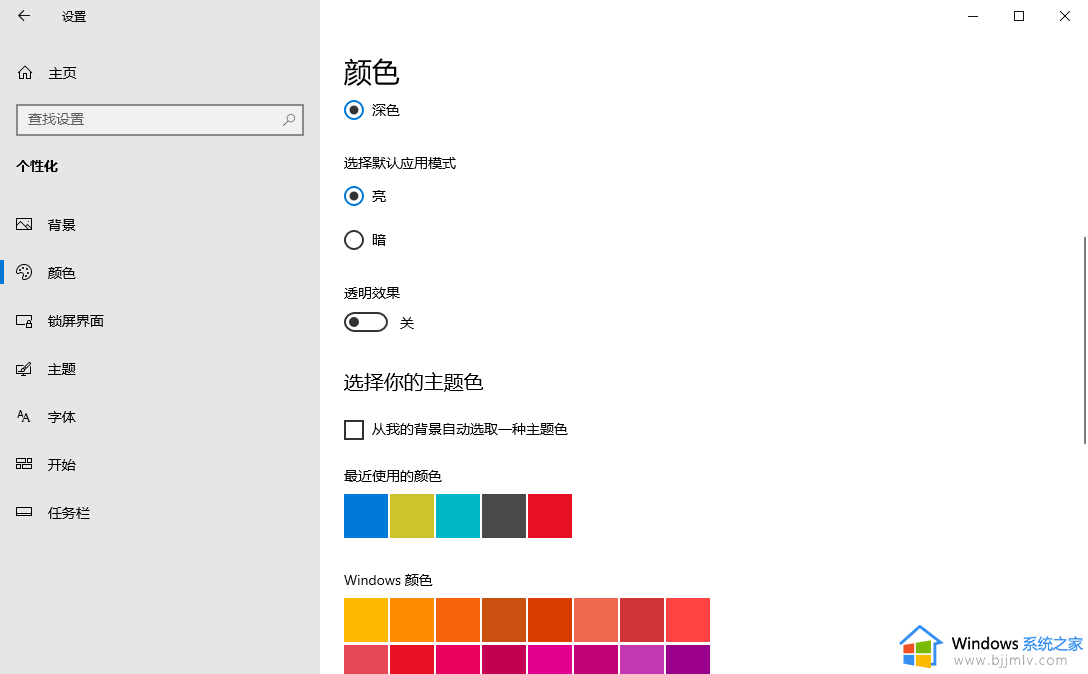Viewport: 1088px width, 674px height.
Task: Click the 任务栏 taskbar icon
Action: 24,512
